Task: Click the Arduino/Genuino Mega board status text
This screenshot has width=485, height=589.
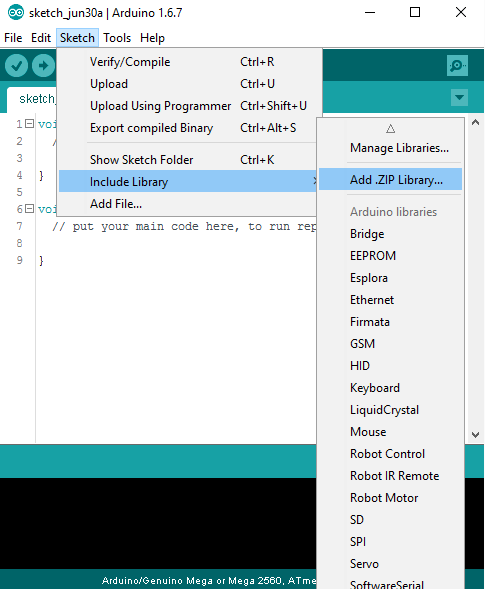Action: coord(209,581)
